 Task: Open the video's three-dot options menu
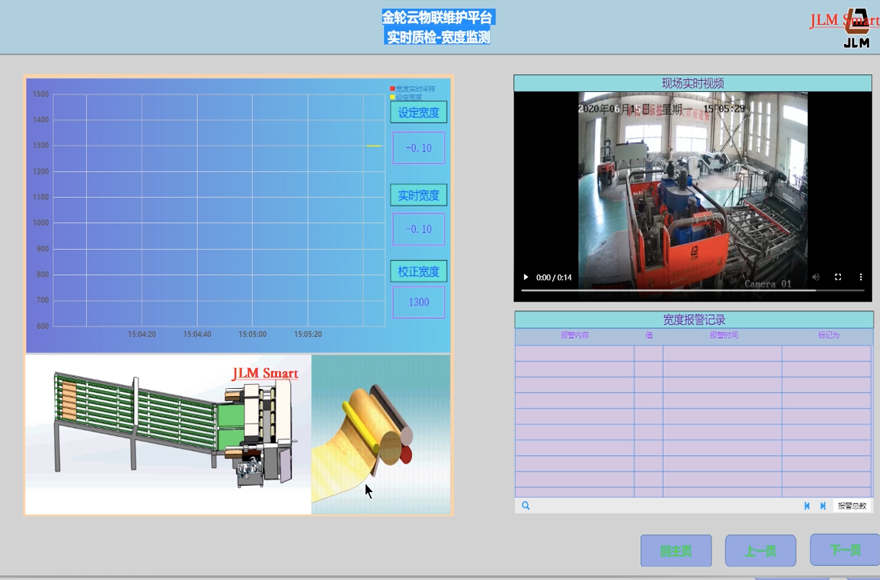[860, 277]
